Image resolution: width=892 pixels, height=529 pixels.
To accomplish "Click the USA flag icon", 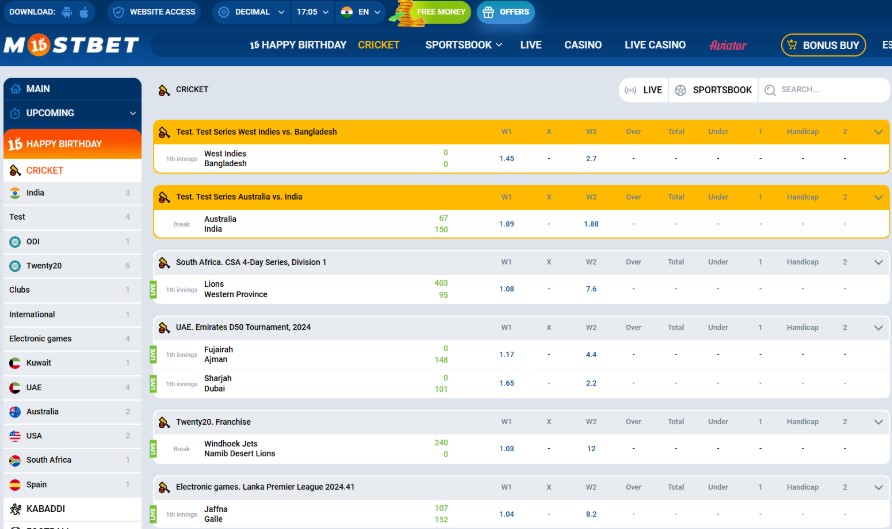I will [15, 436].
